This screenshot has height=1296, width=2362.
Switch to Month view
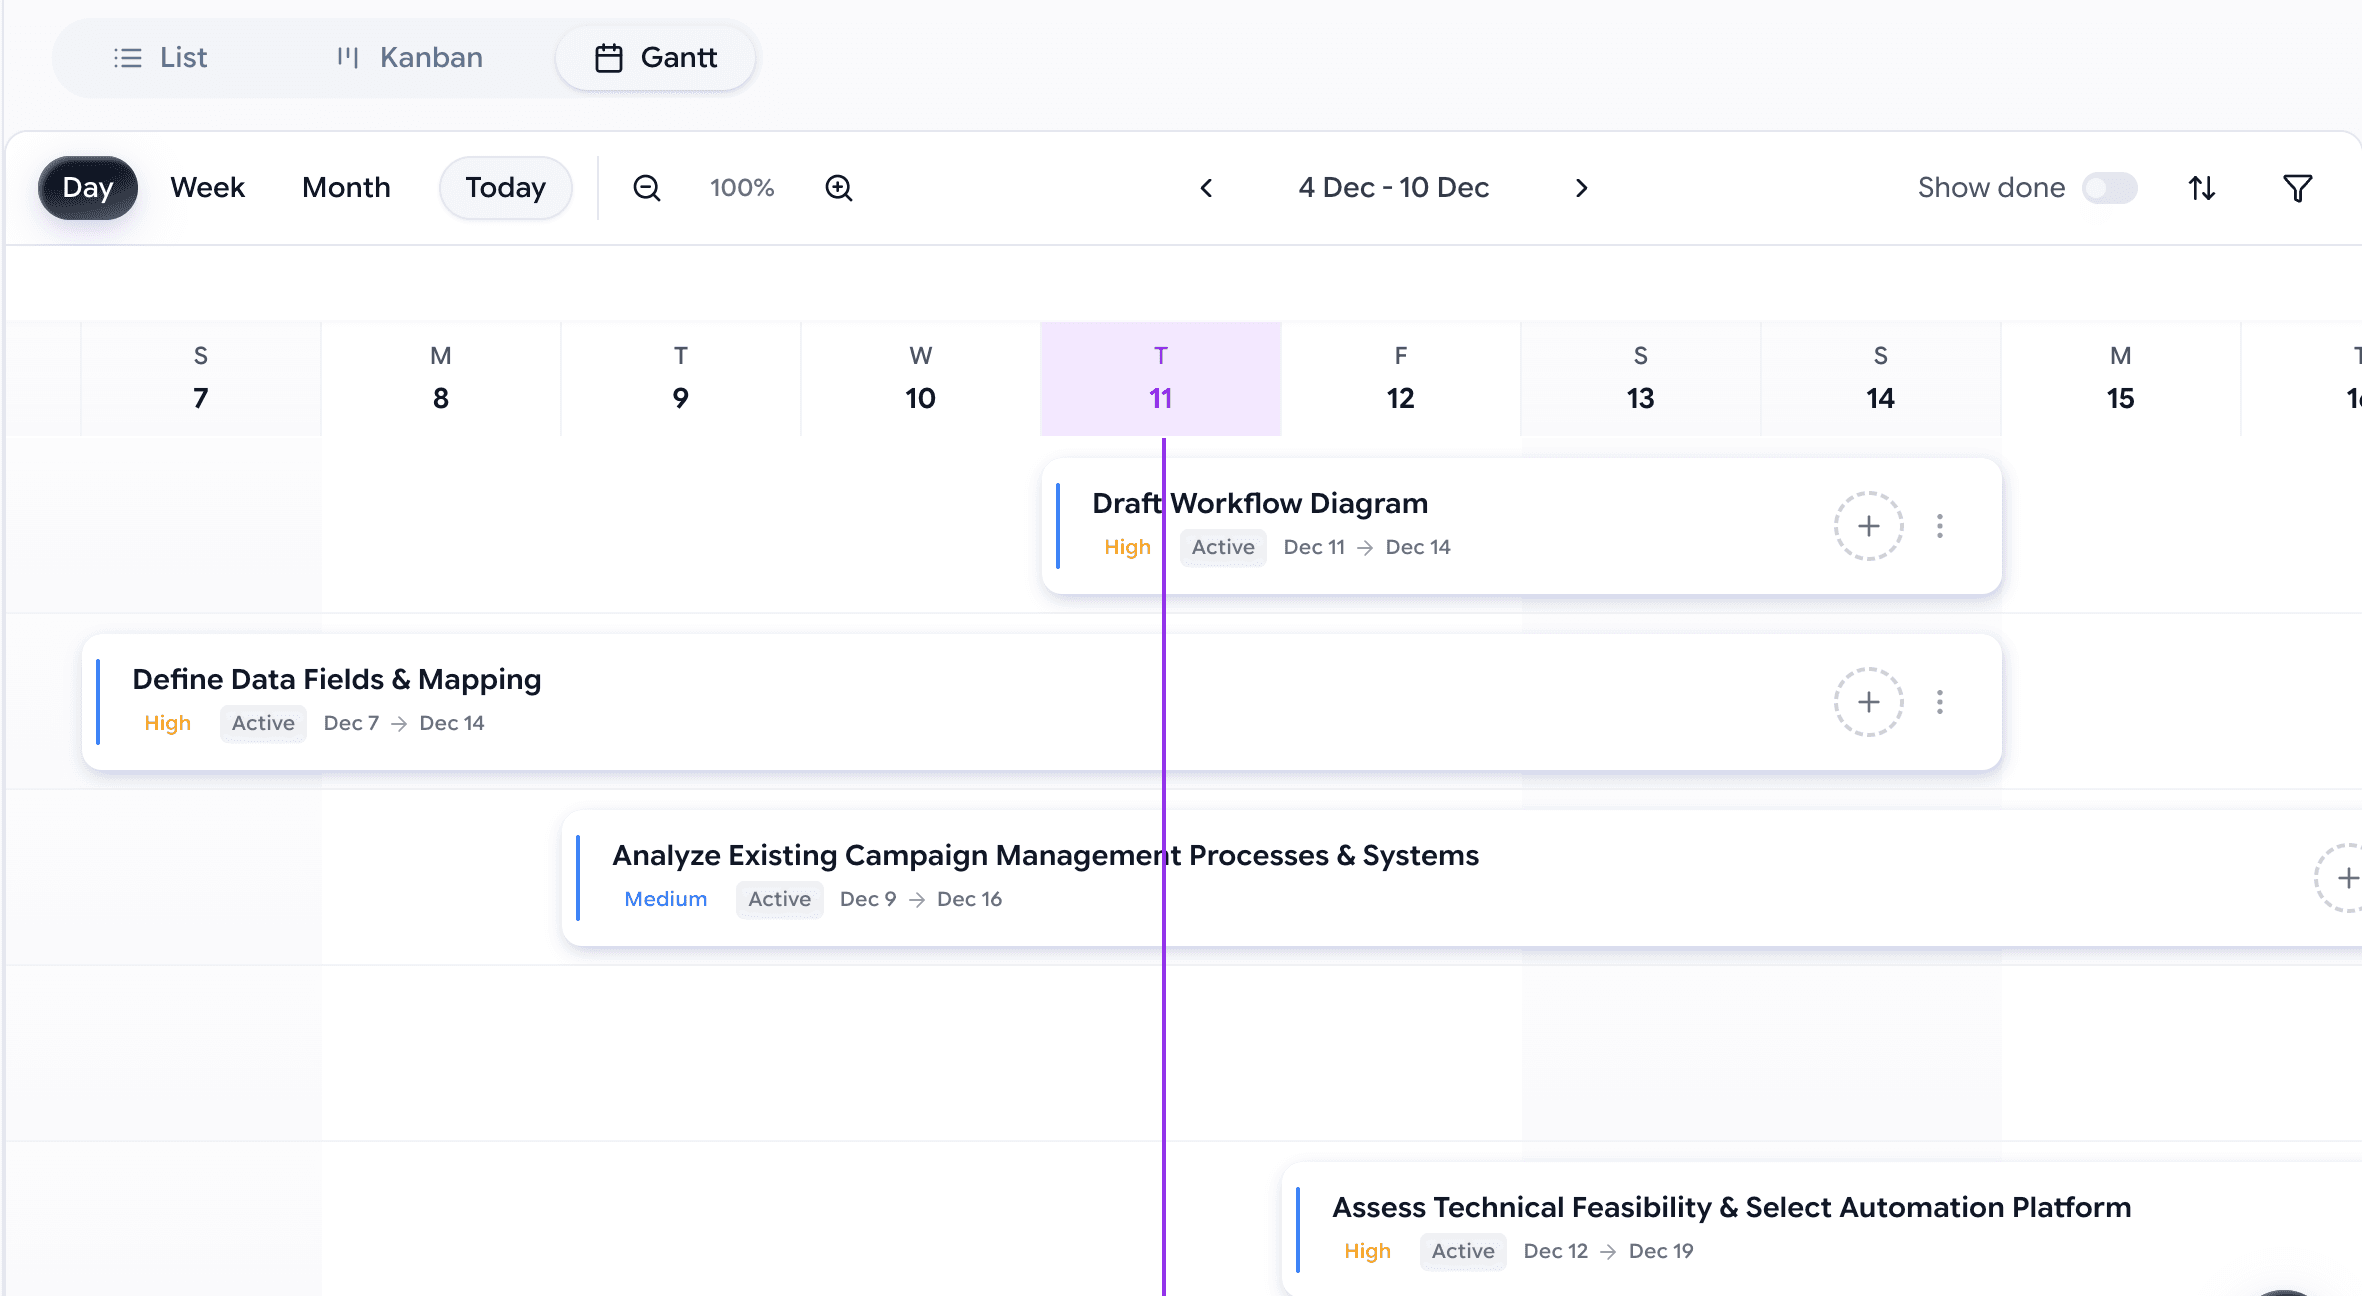345,187
